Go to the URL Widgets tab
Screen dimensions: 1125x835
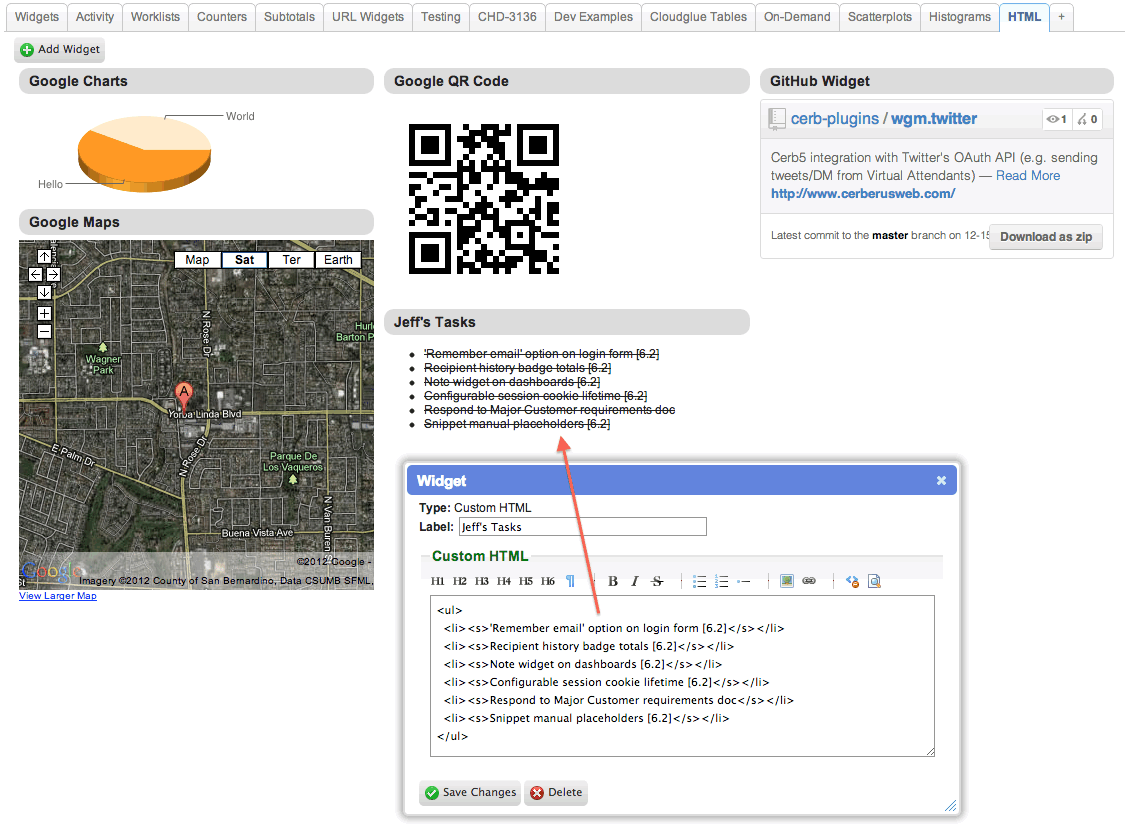click(x=368, y=16)
